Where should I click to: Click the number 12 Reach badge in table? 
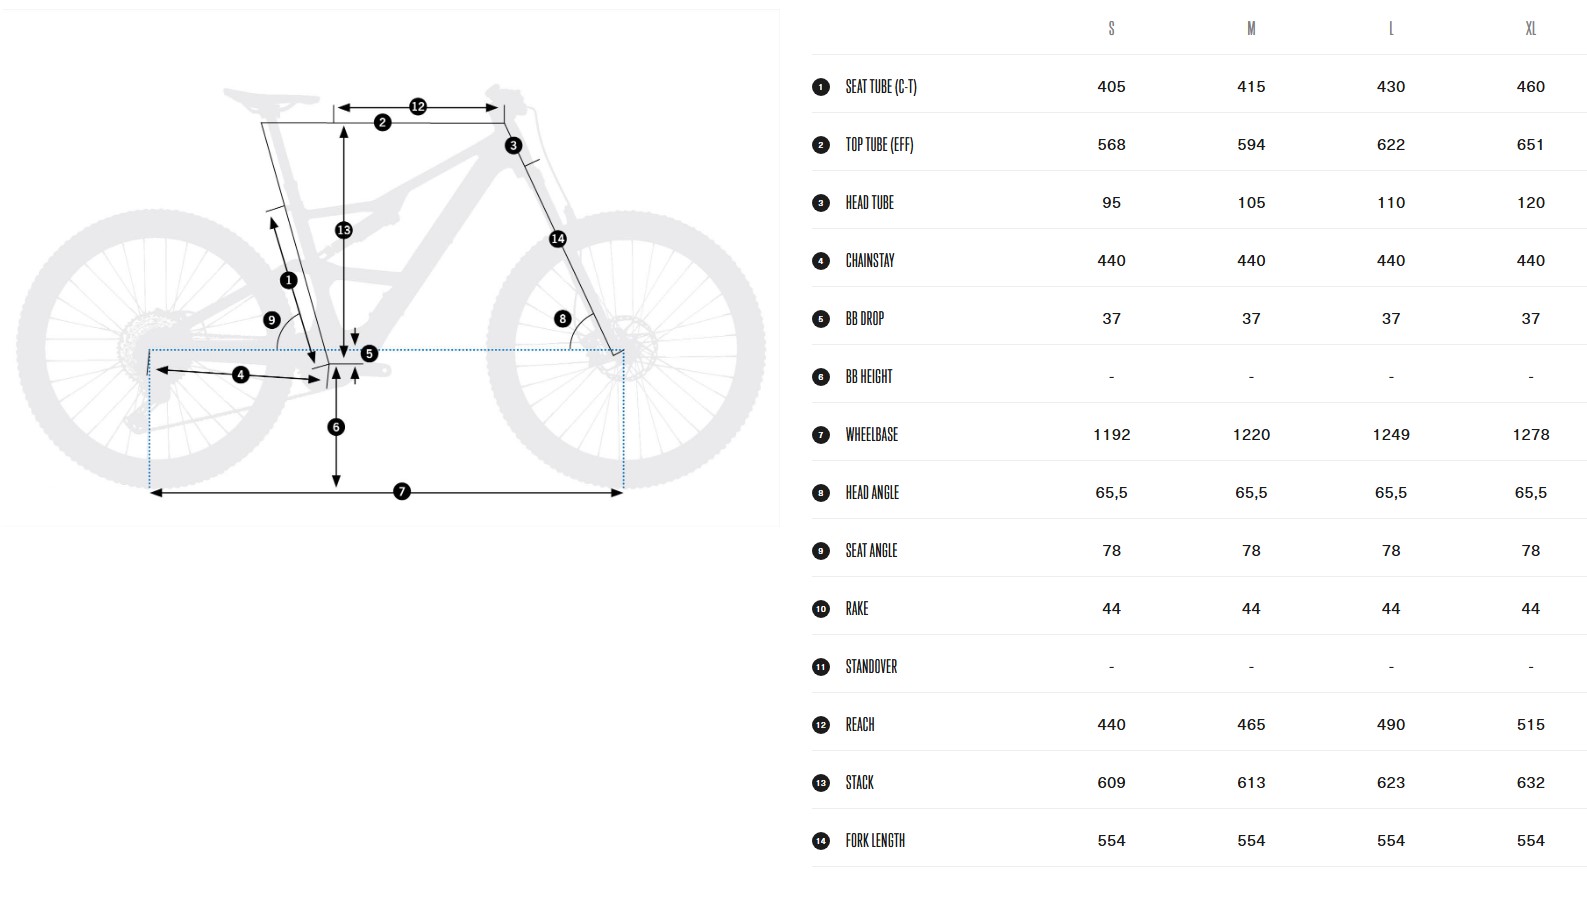coord(821,725)
